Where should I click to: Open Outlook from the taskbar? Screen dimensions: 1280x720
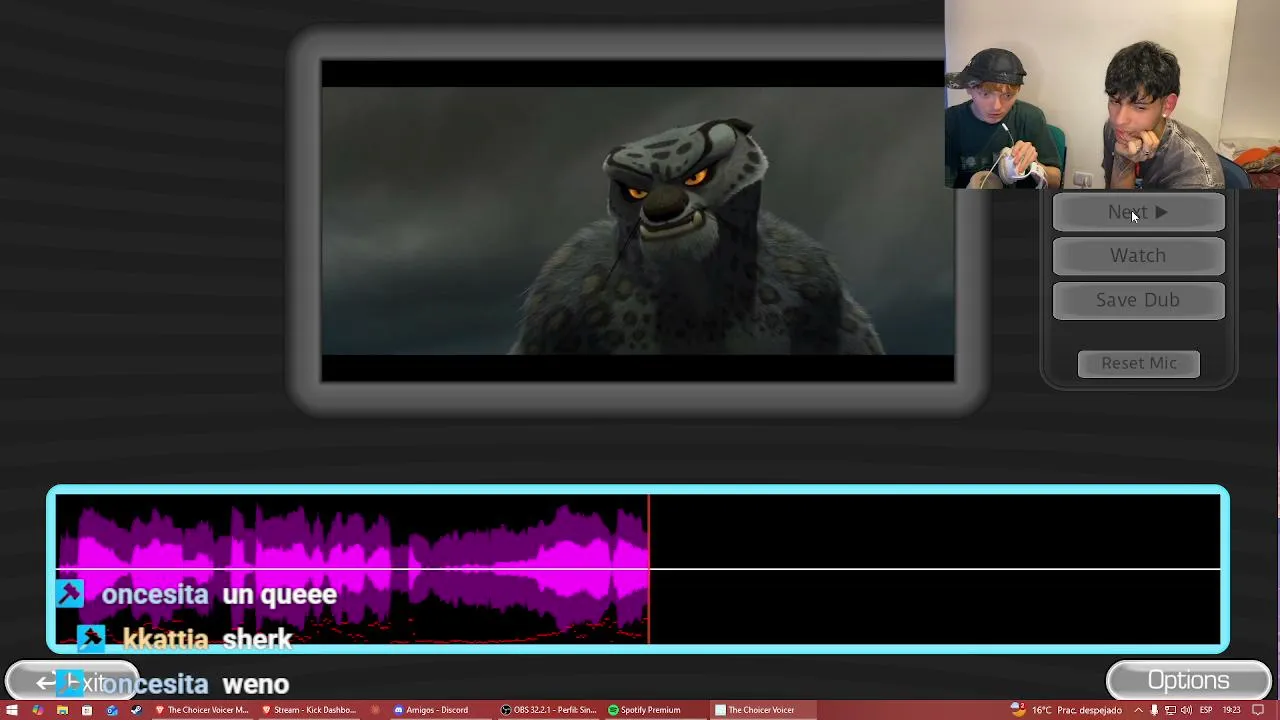point(112,710)
